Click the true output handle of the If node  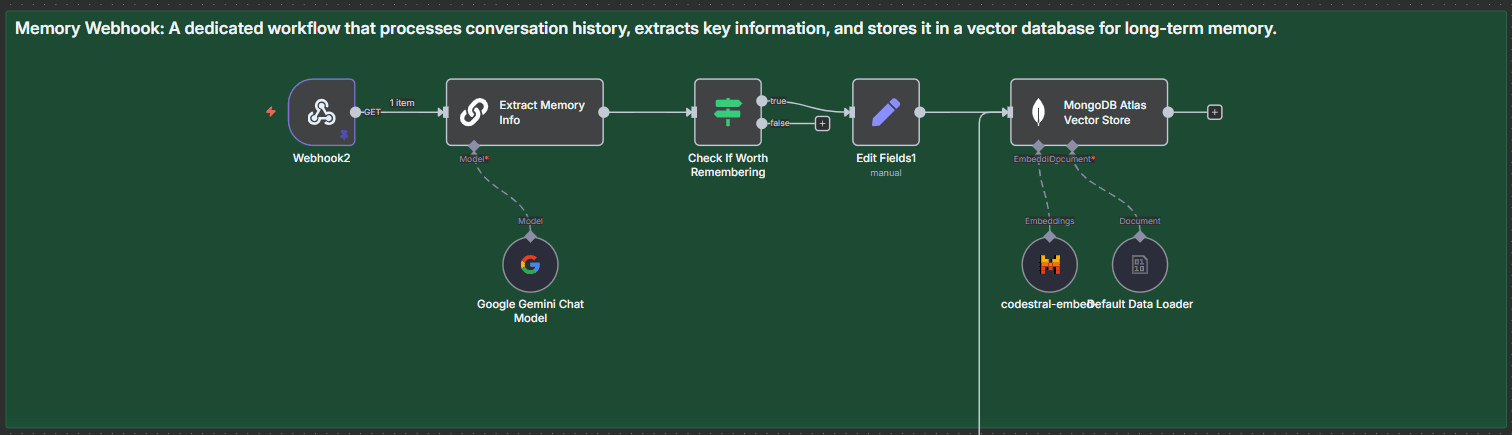pyautogui.click(x=763, y=101)
